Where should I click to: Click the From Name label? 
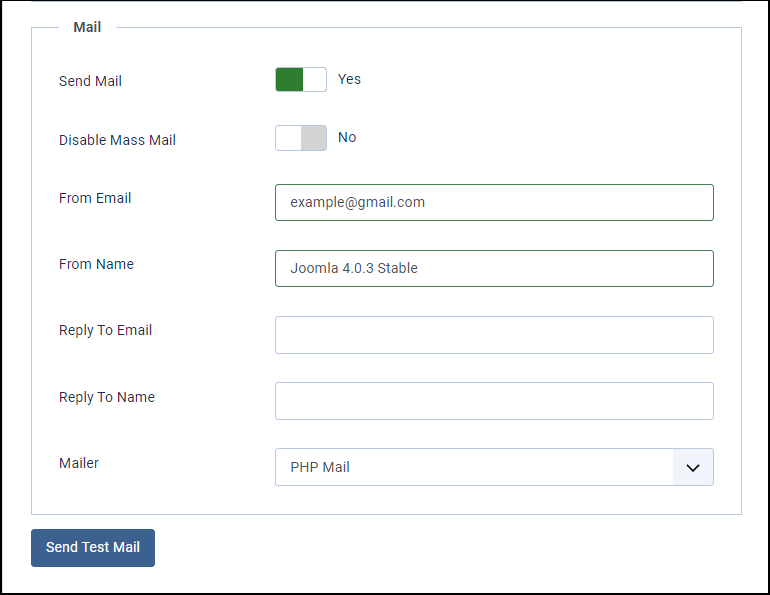click(96, 264)
